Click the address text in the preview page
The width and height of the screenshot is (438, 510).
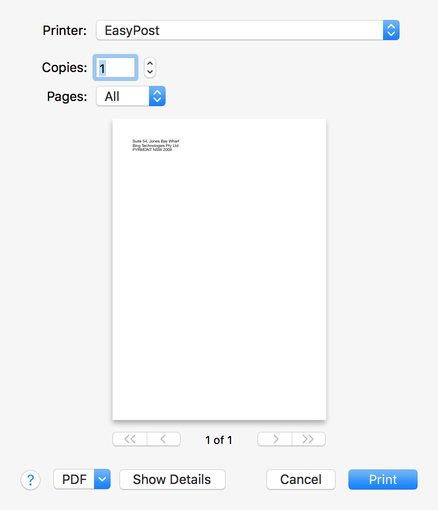[x=156, y=145]
